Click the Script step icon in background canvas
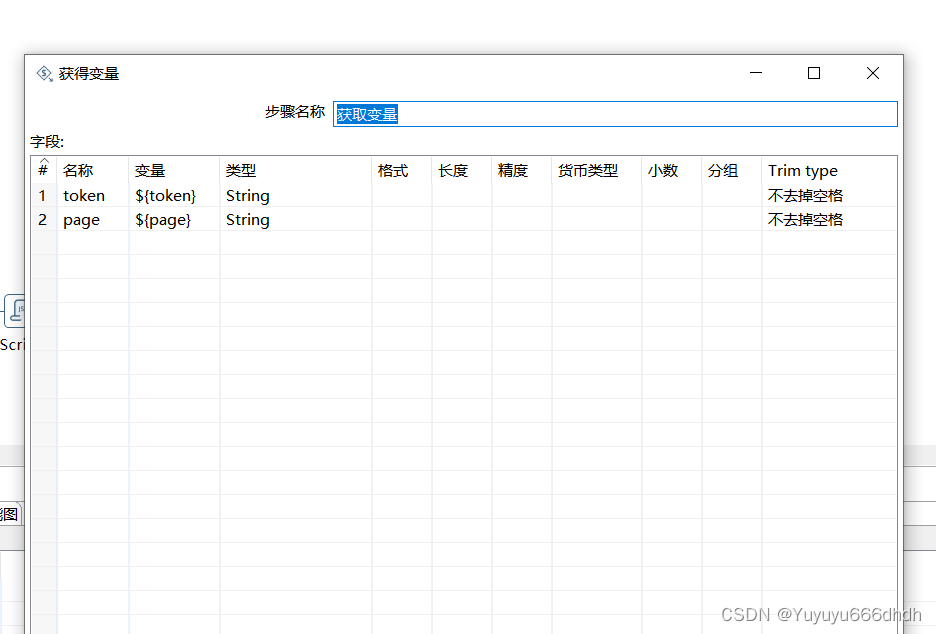 tap(14, 311)
